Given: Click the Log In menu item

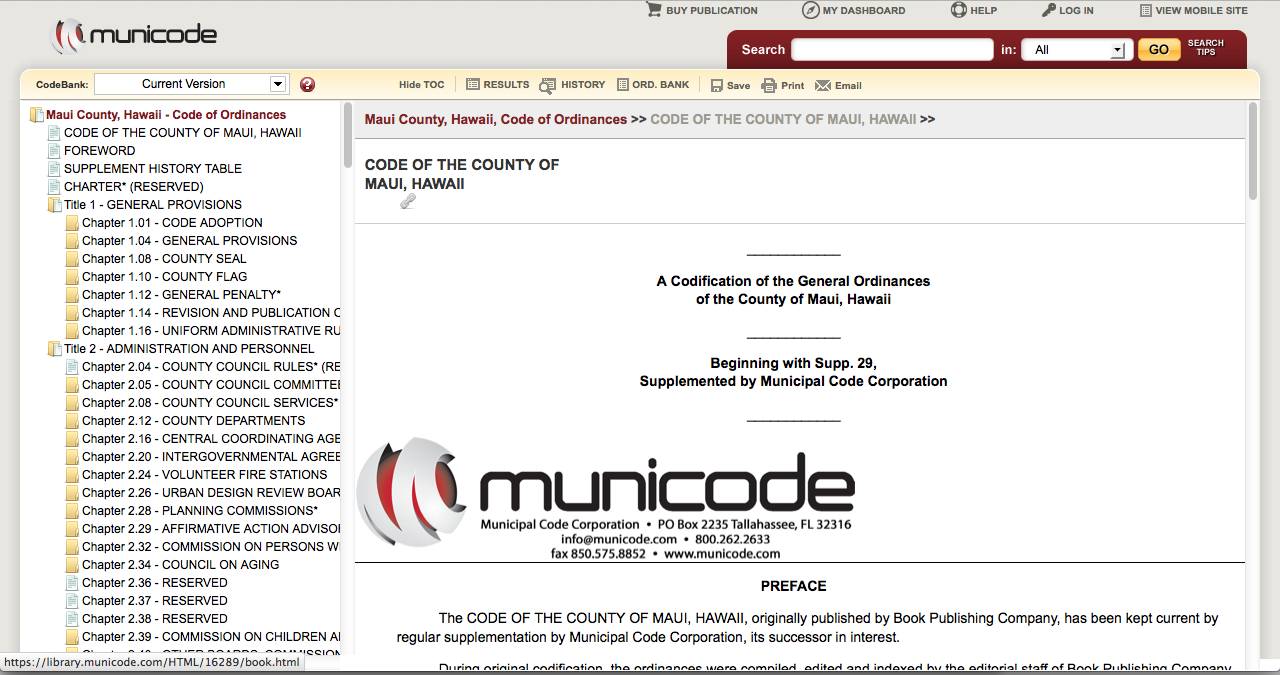Looking at the screenshot, I should coord(1076,11).
